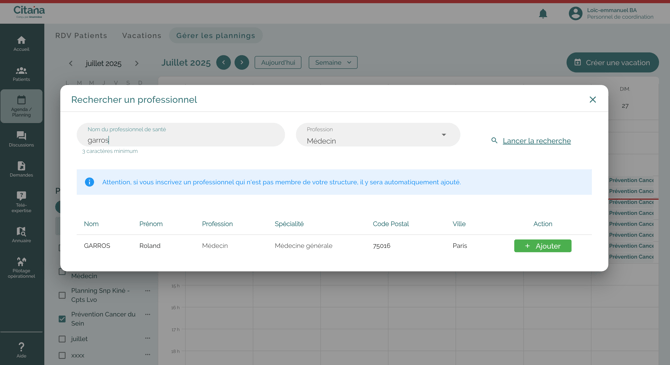Switch to the RDV Patients tab
Image resolution: width=670 pixels, height=365 pixels.
(81, 35)
